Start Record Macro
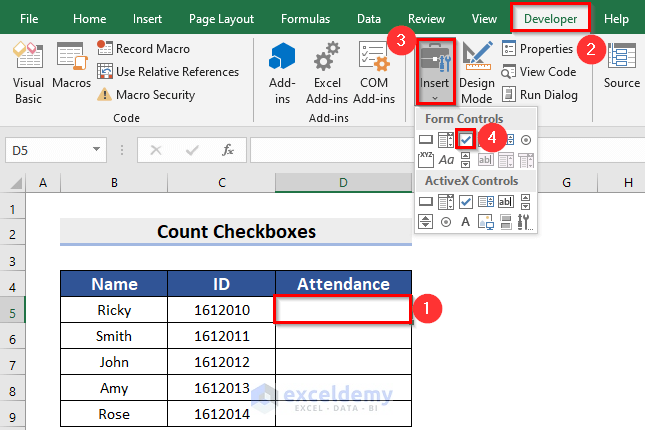The width and height of the screenshot is (645, 430). click(144, 49)
